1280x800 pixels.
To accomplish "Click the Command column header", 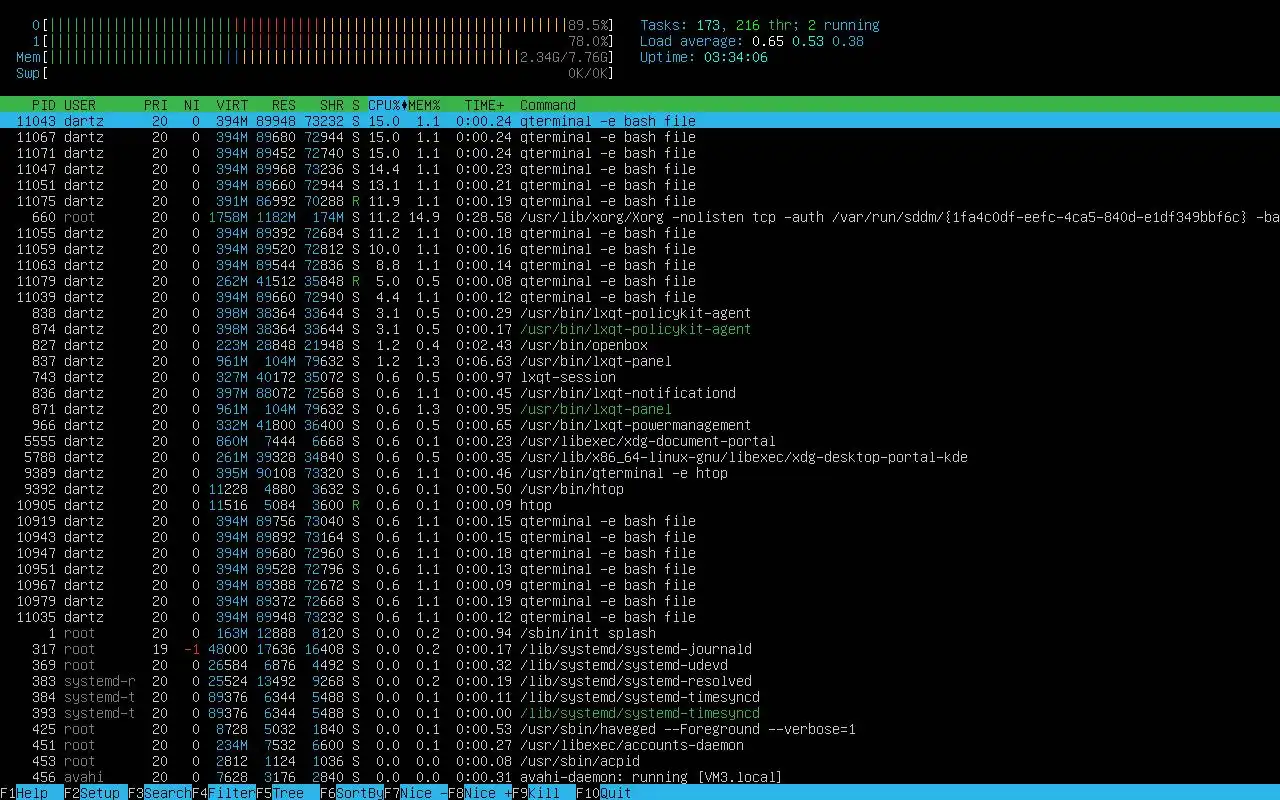I will [x=548, y=105].
